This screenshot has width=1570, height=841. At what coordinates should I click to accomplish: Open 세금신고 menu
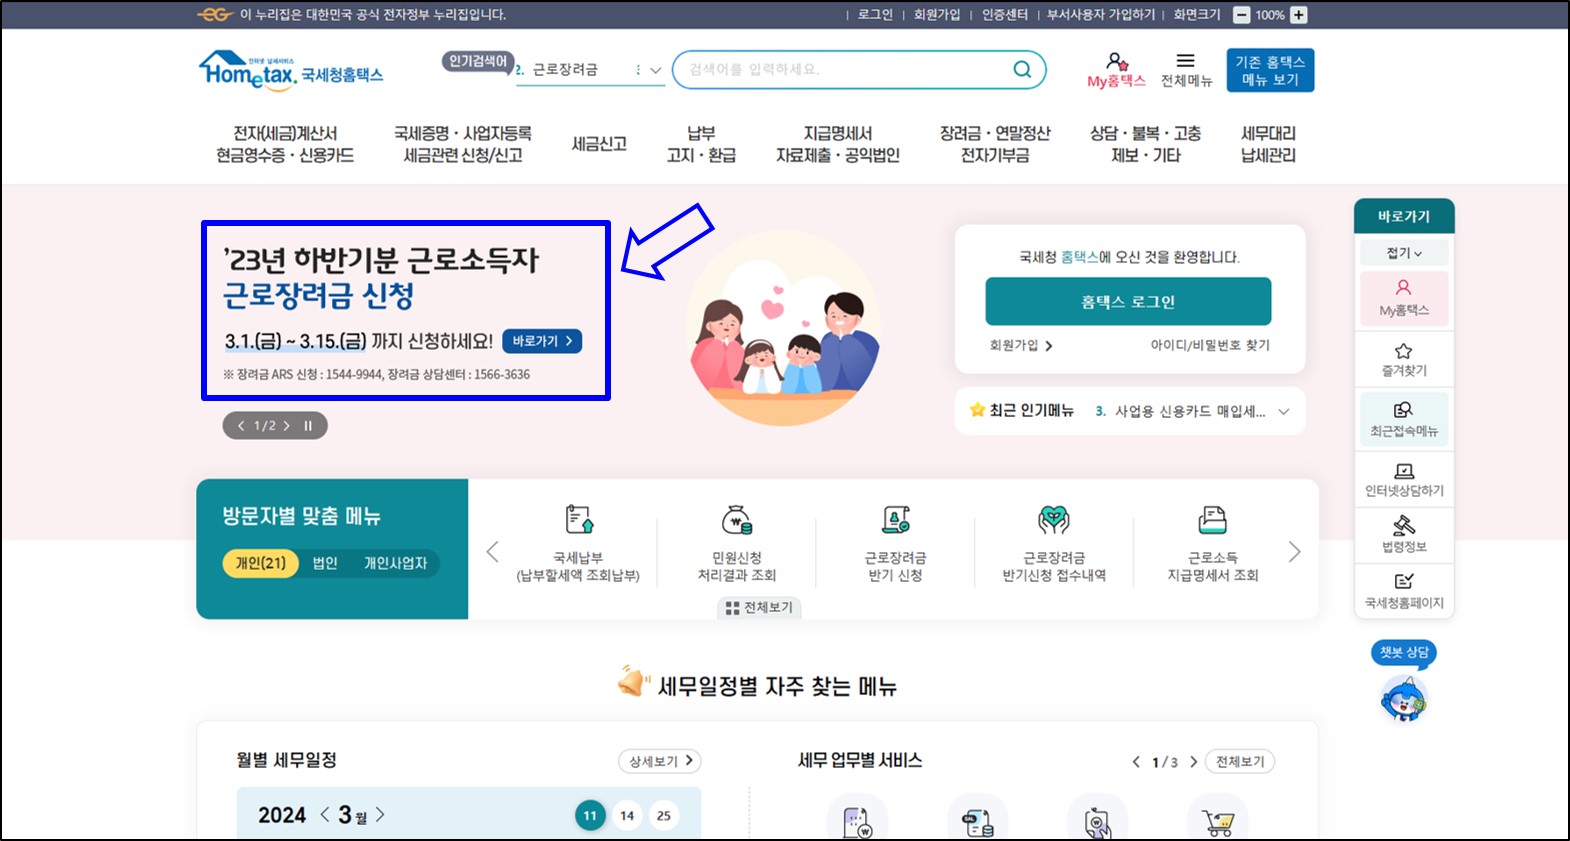[599, 144]
